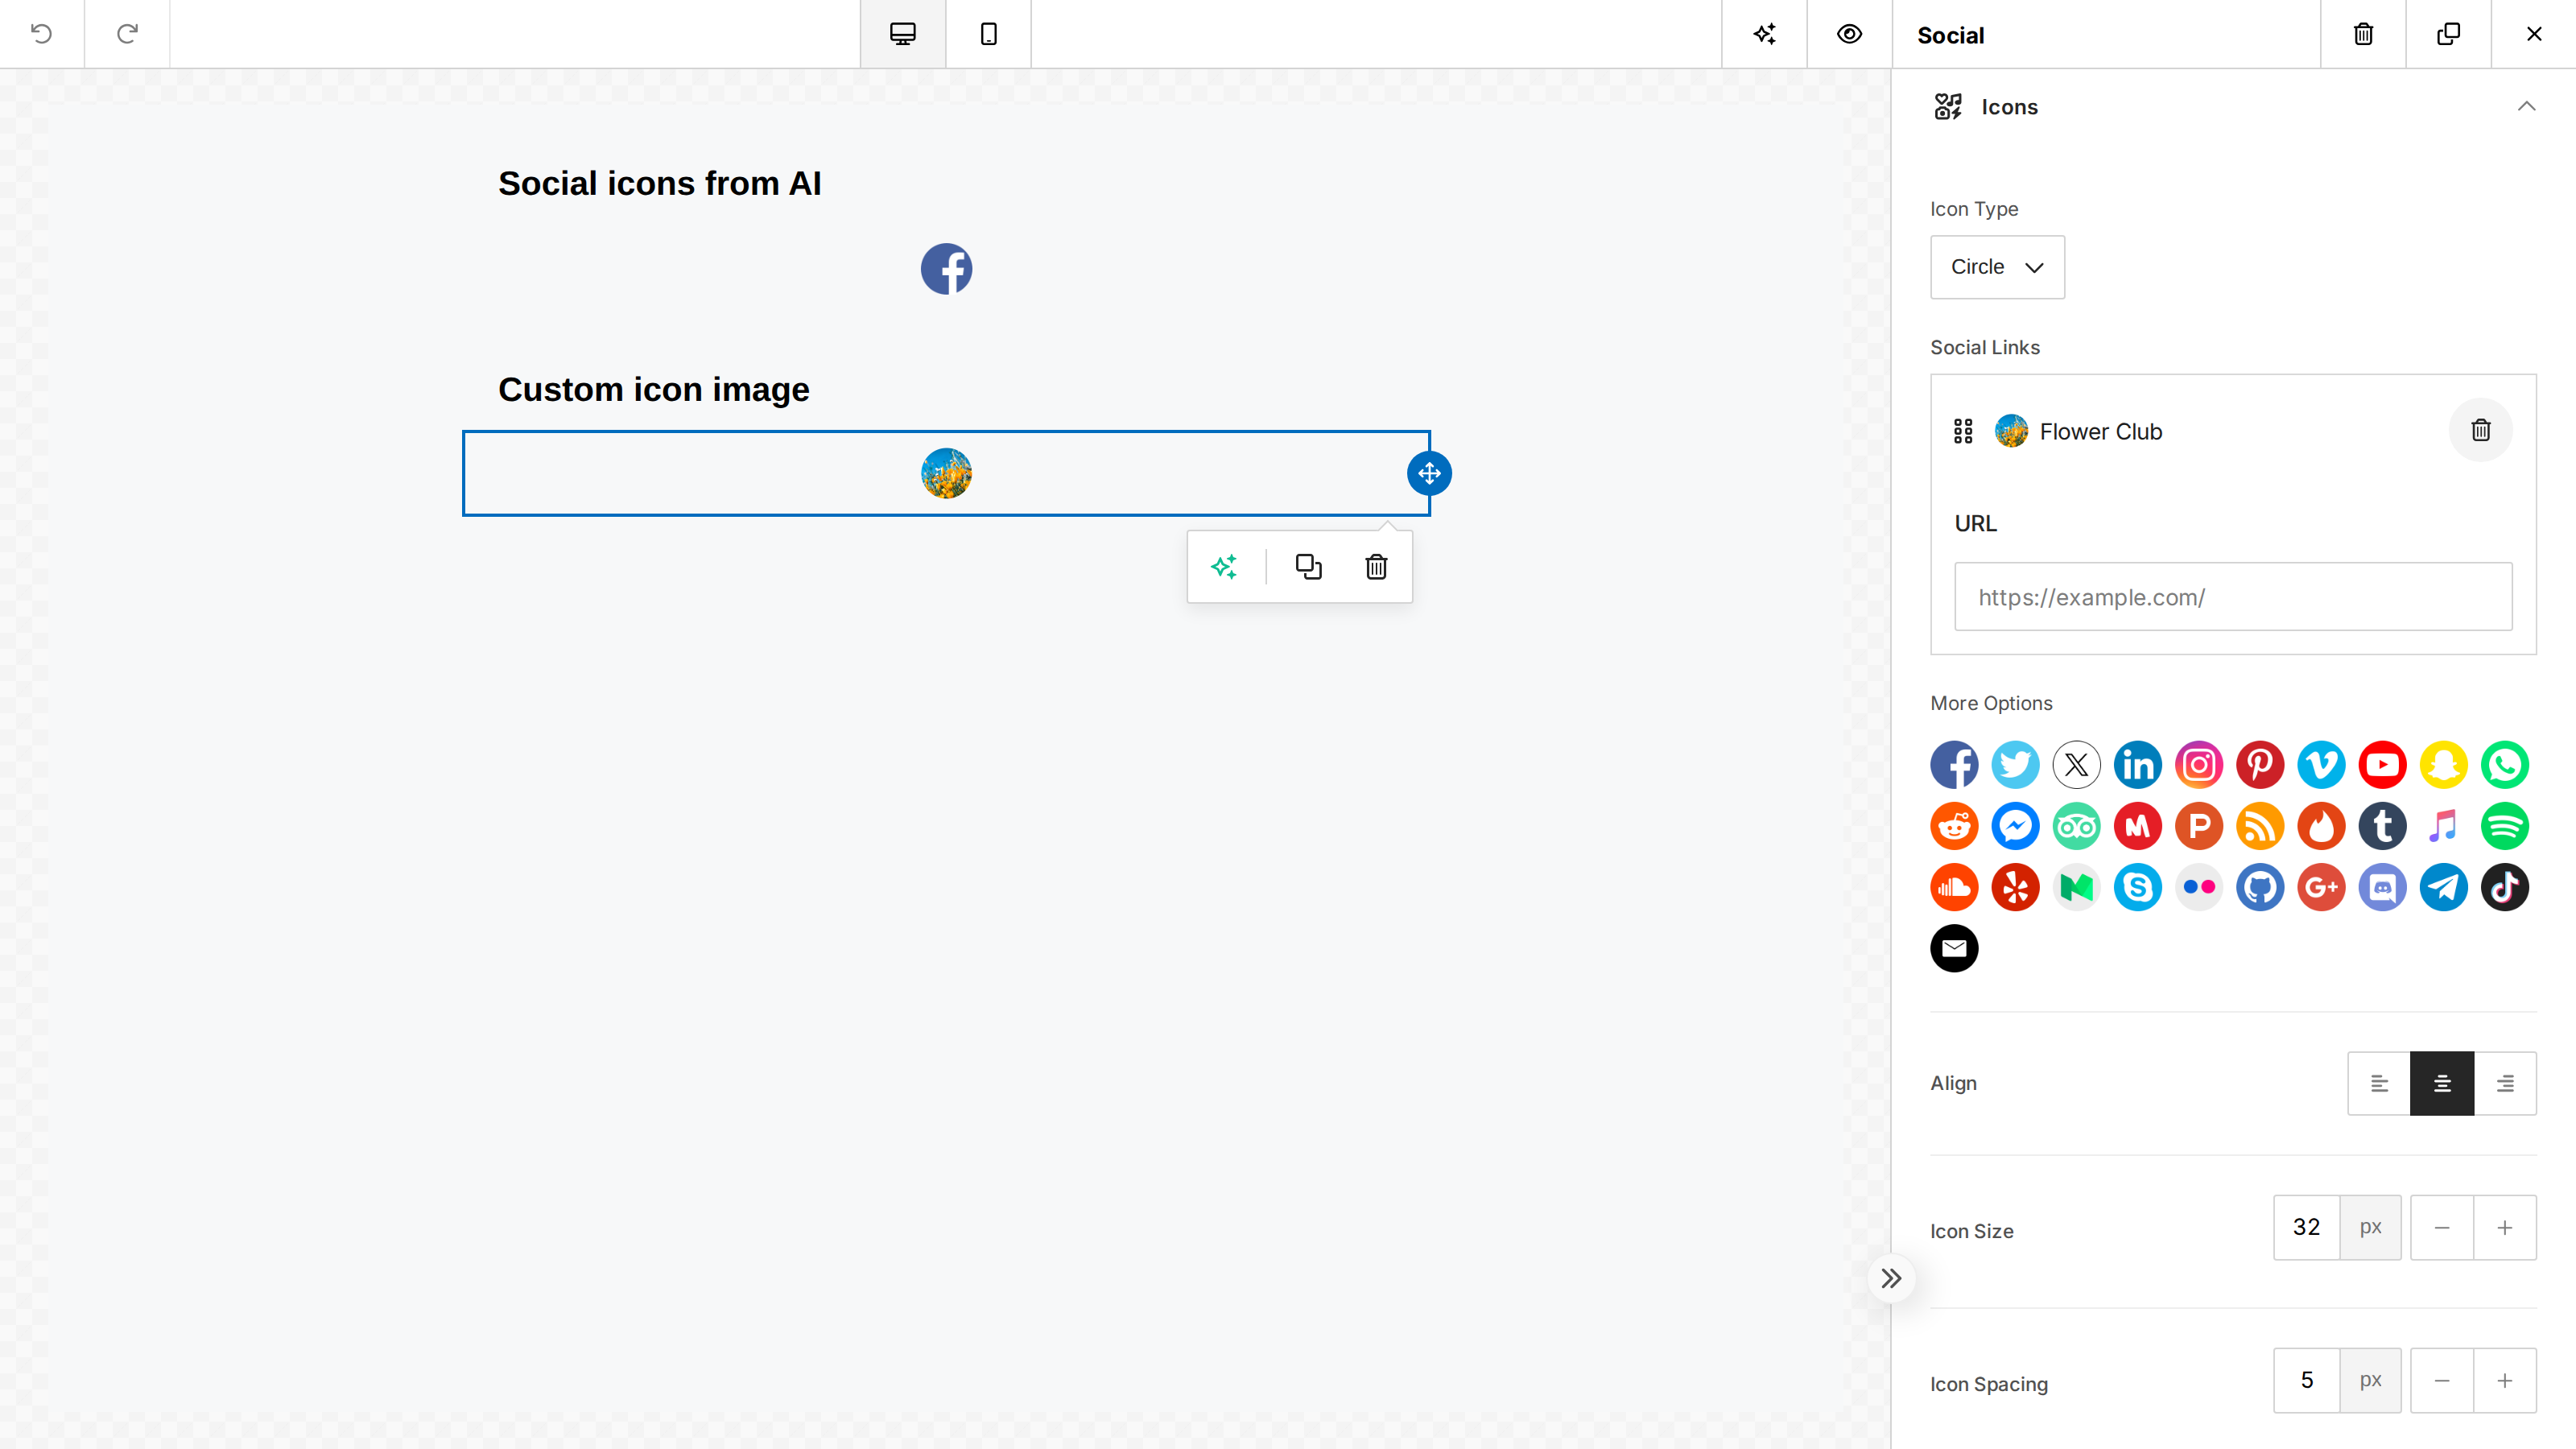This screenshot has height=1449, width=2576.
Task: Collapse side panel with double-chevron button
Action: tap(1890, 1278)
